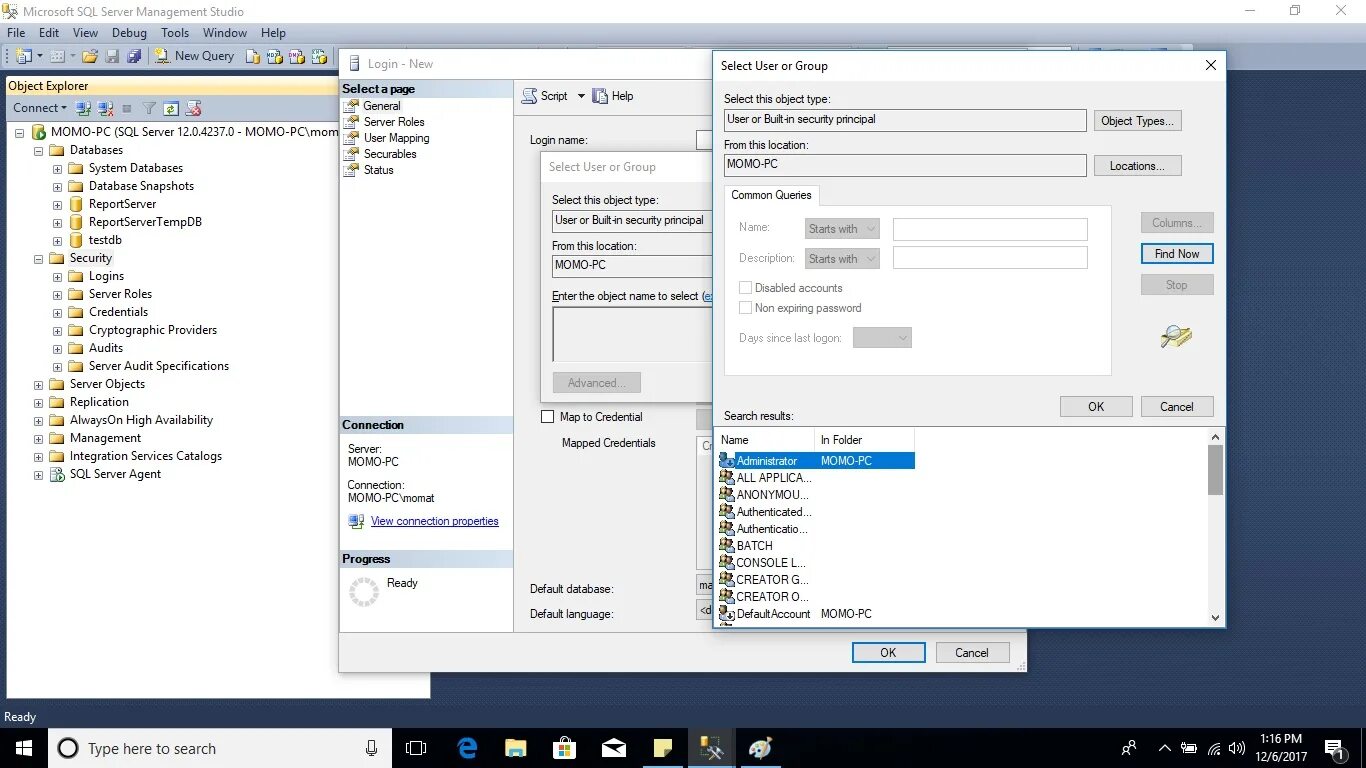This screenshot has width=1366, height=768.
Task: Open the Server Roles page
Action: (x=394, y=122)
